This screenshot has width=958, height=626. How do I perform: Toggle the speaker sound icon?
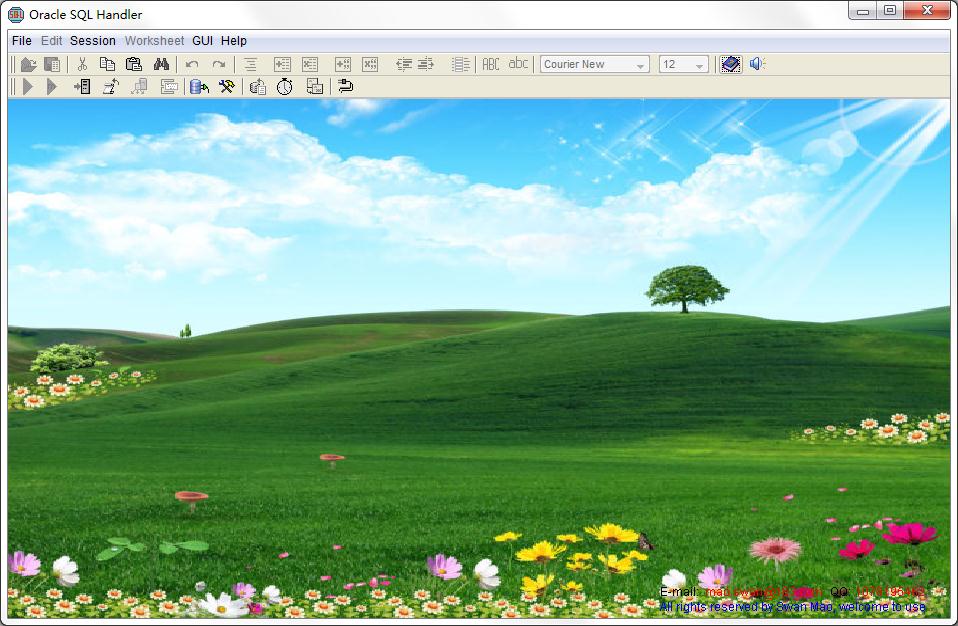[x=756, y=63]
